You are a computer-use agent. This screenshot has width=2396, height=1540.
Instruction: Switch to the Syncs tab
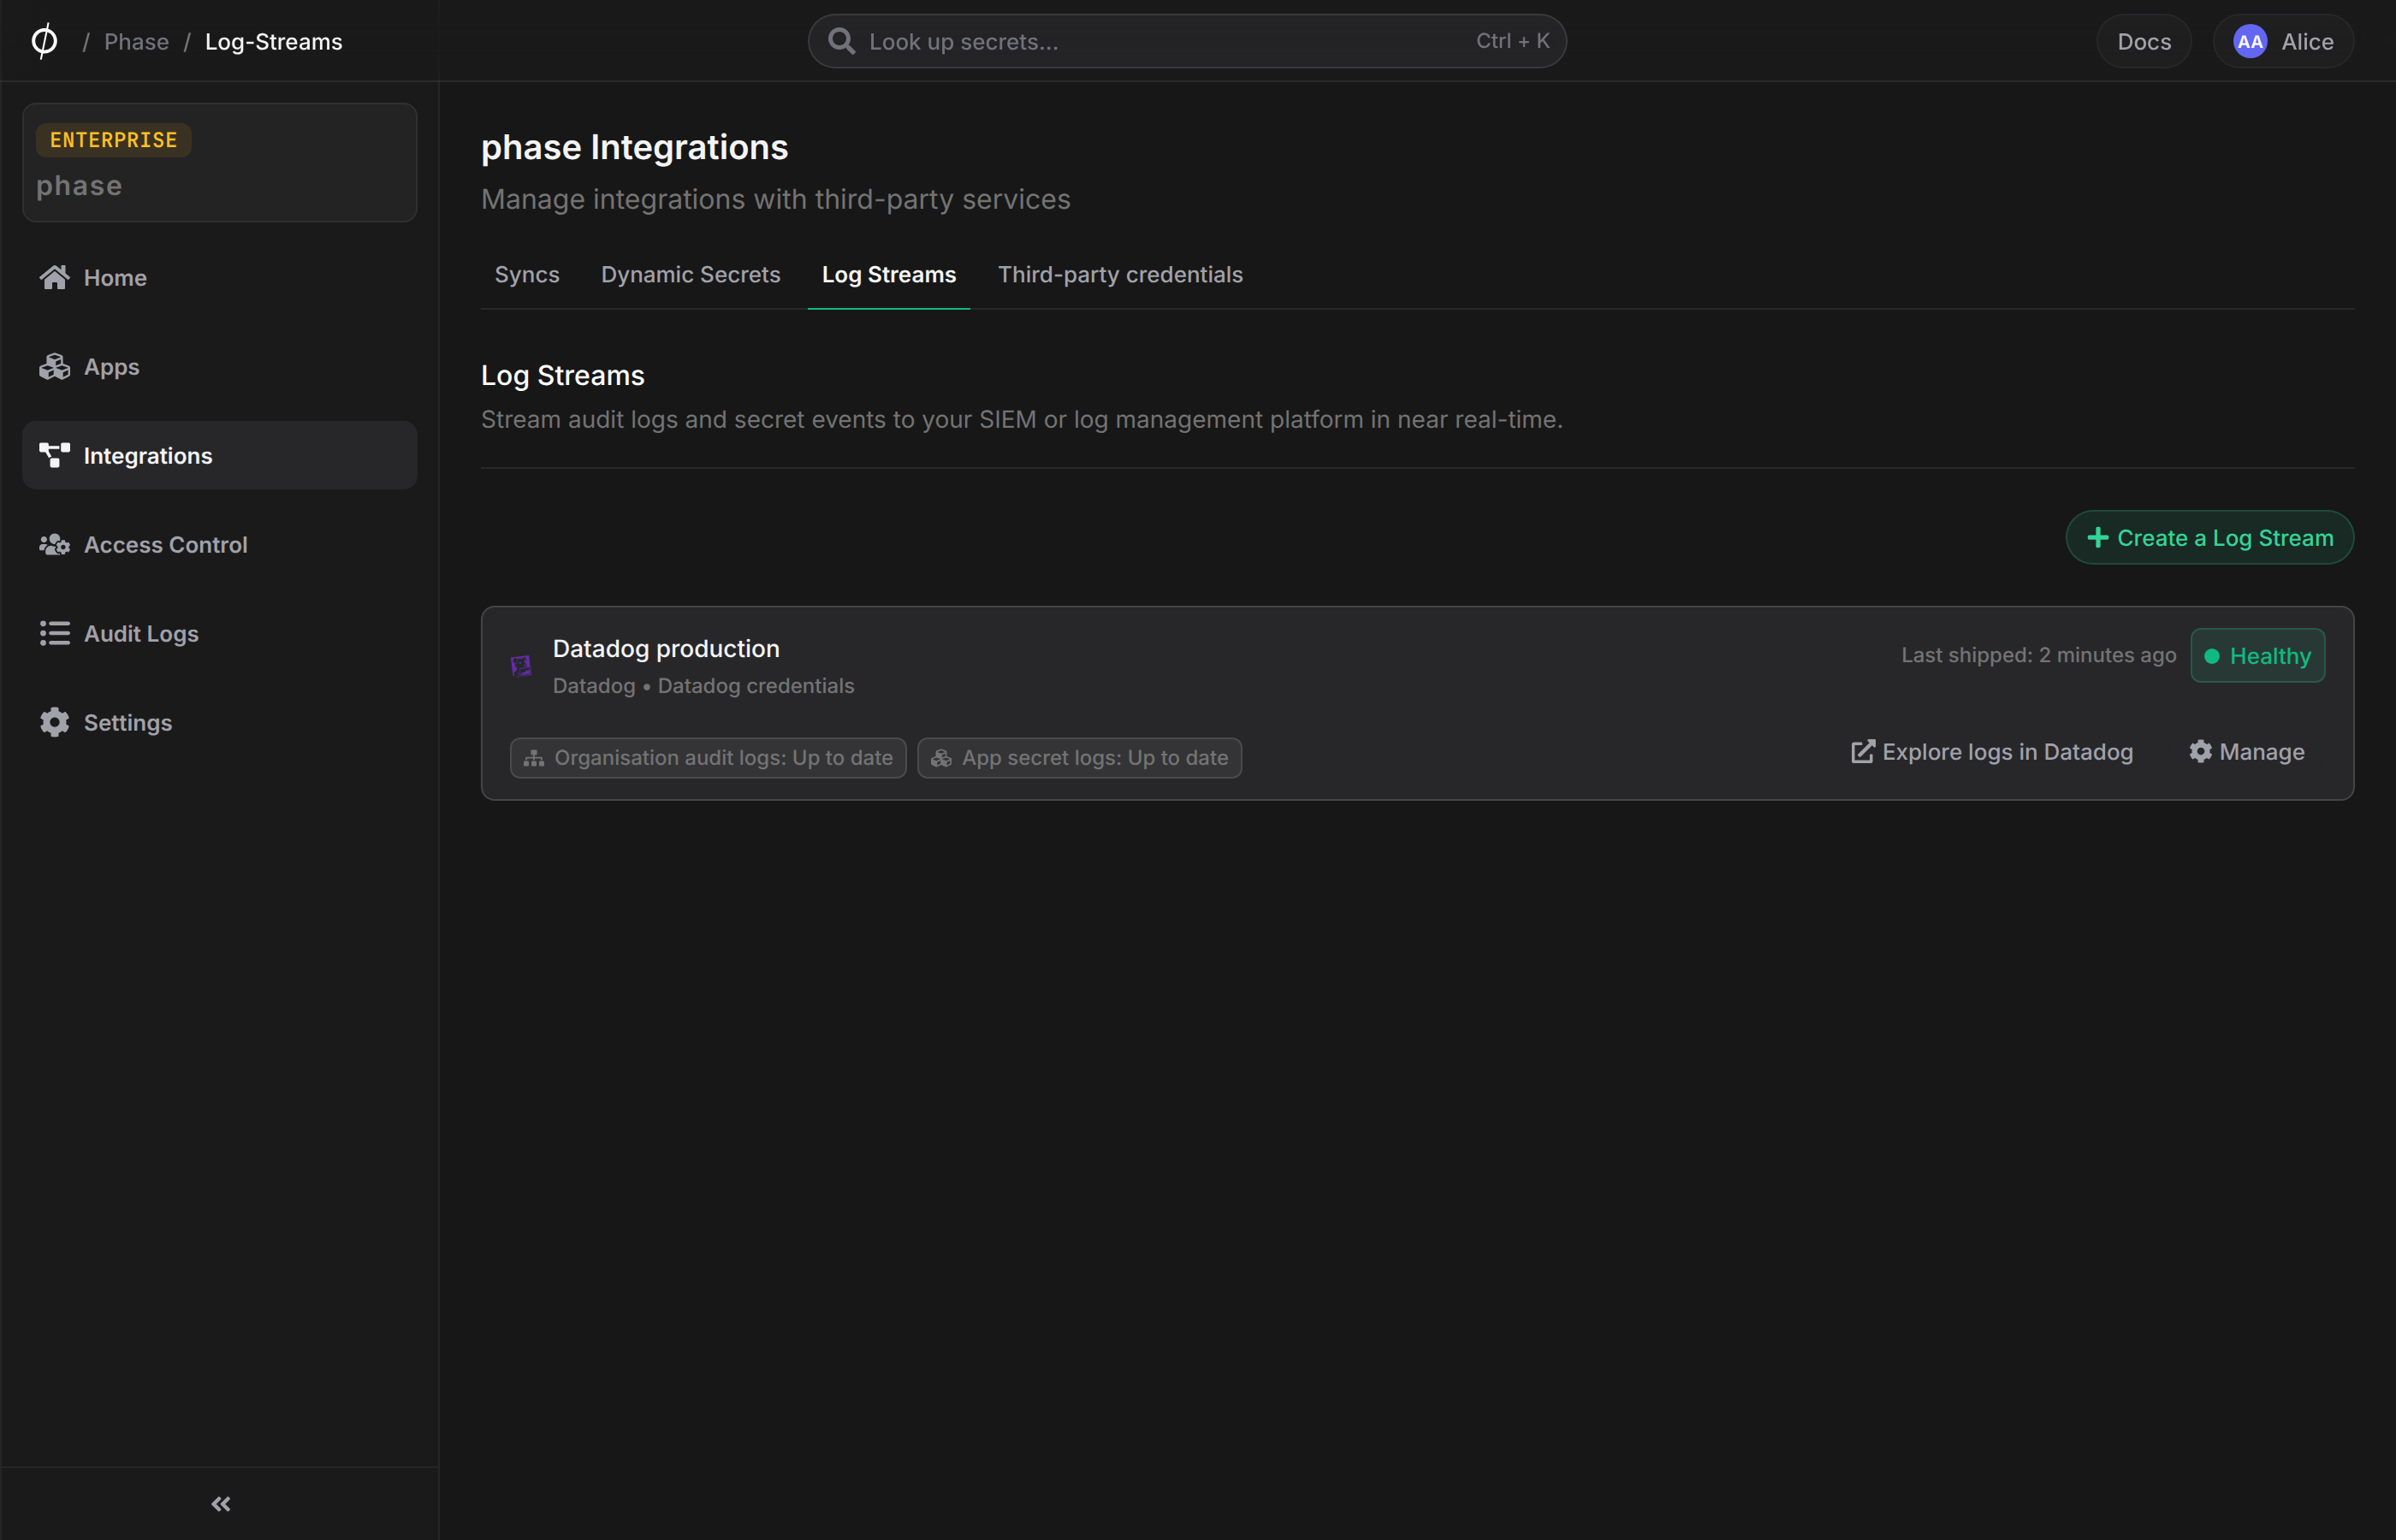pyautogui.click(x=527, y=274)
